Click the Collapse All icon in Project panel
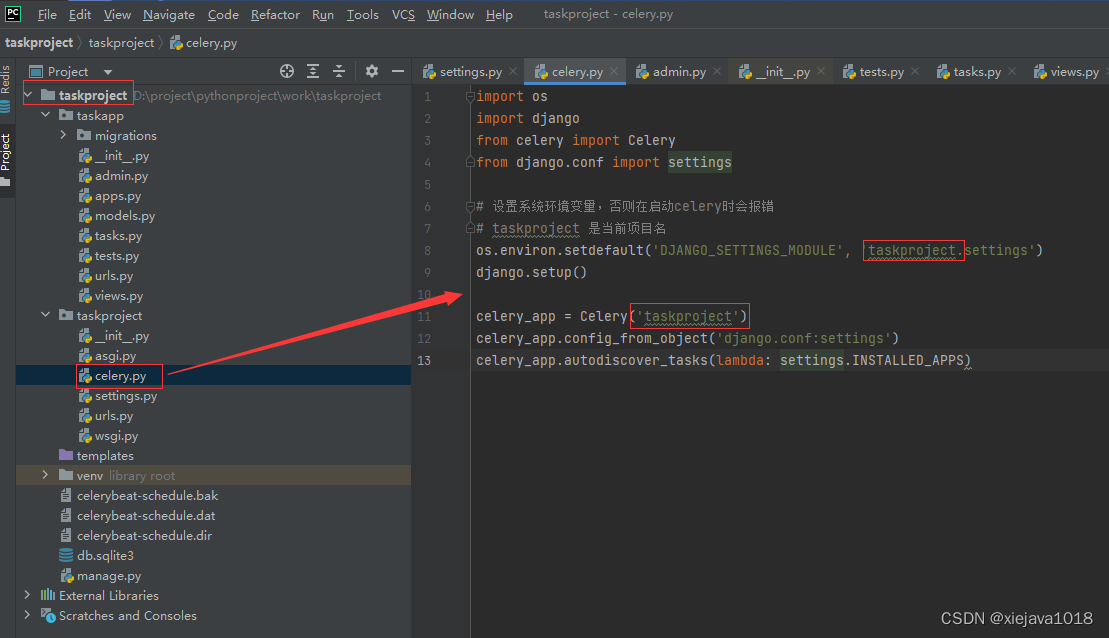This screenshot has width=1109, height=638. pyautogui.click(x=339, y=71)
